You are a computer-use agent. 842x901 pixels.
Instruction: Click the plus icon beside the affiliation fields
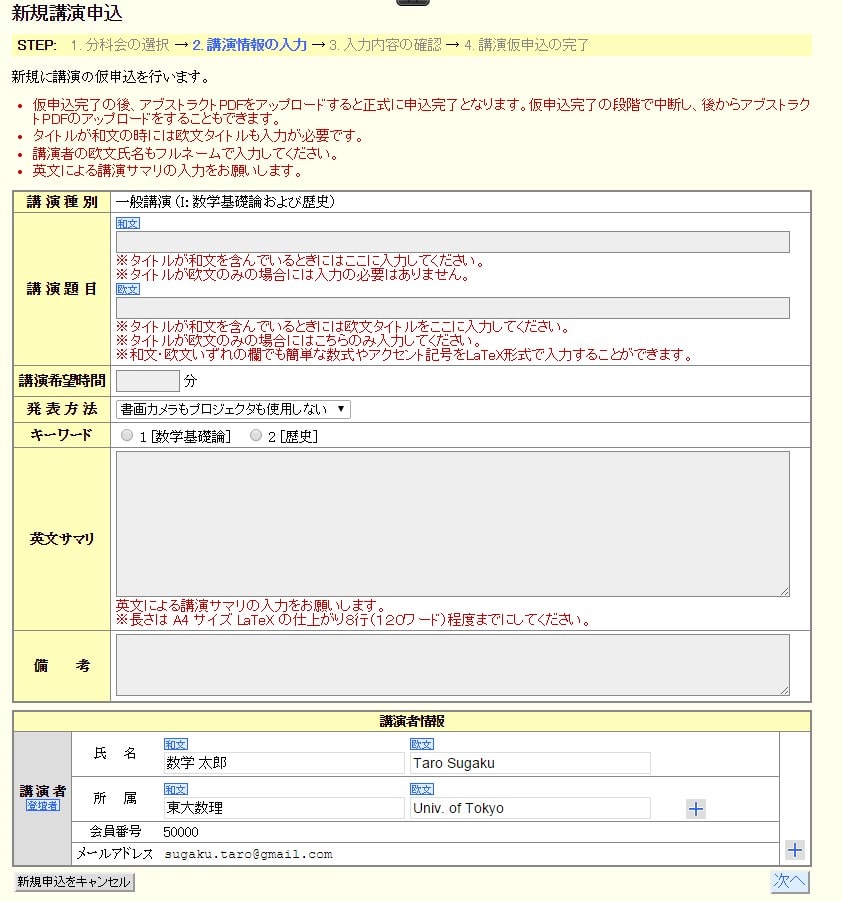coord(696,809)
